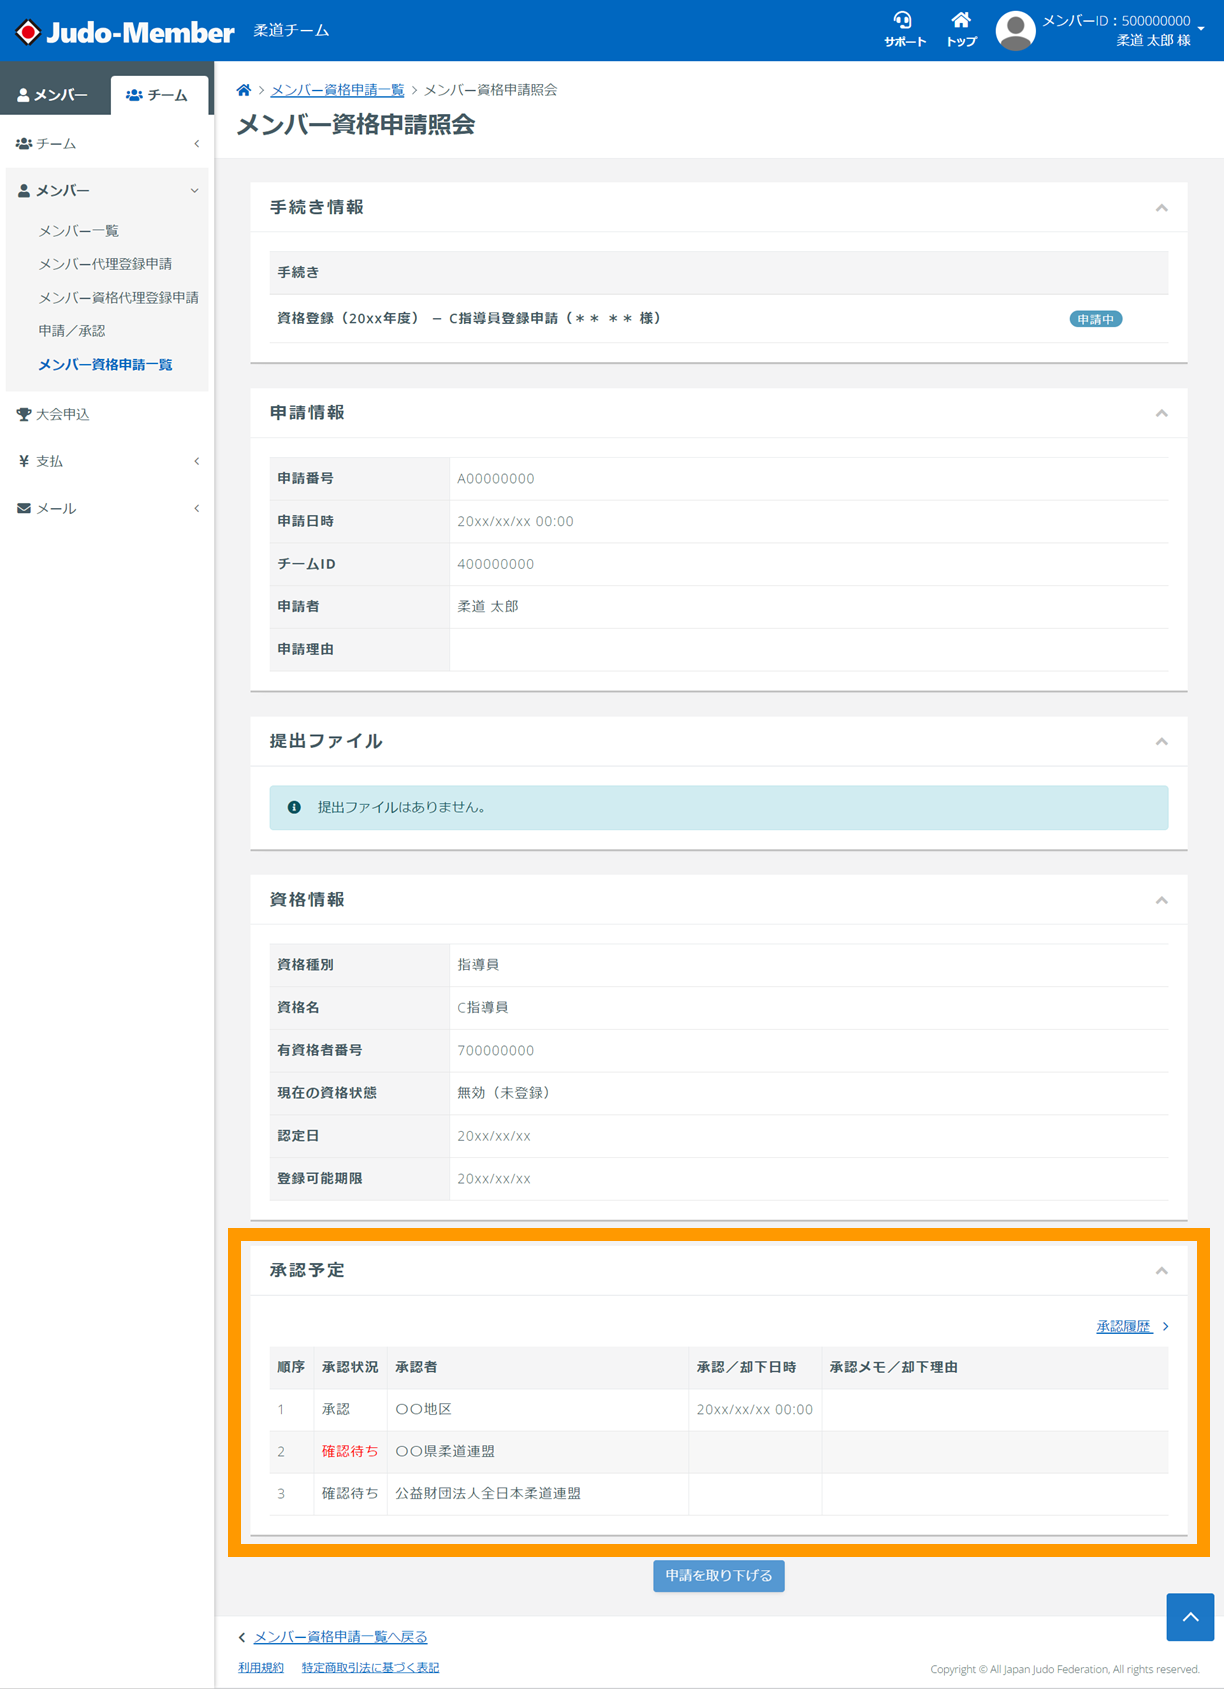
Task: Click the user avatar icon
Action: 1015,31
